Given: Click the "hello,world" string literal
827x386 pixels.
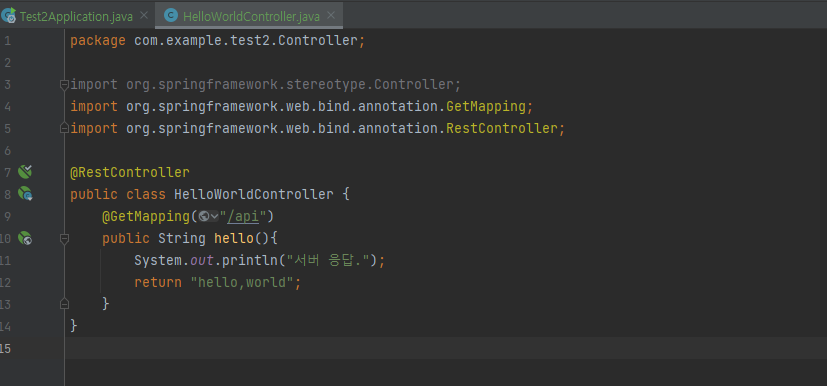Looking at the screenshot, I should tap(242, 282).
